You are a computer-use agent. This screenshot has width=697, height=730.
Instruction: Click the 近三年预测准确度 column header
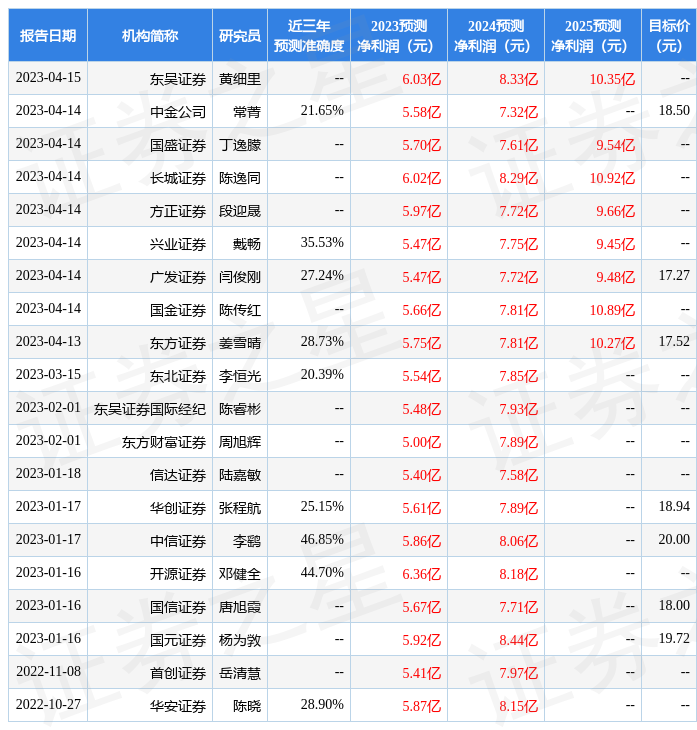click(x=309, y=35)
